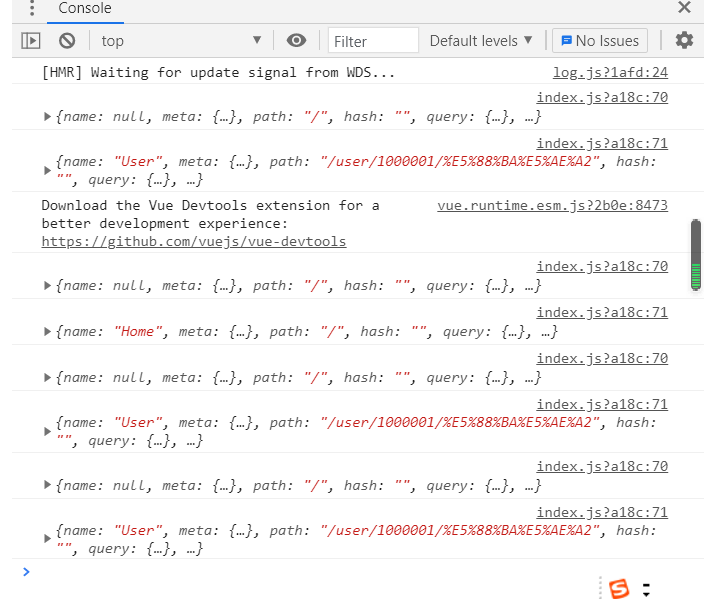Expand the Home route object
The height and width of the screenshot is (599, 704).
47,332
